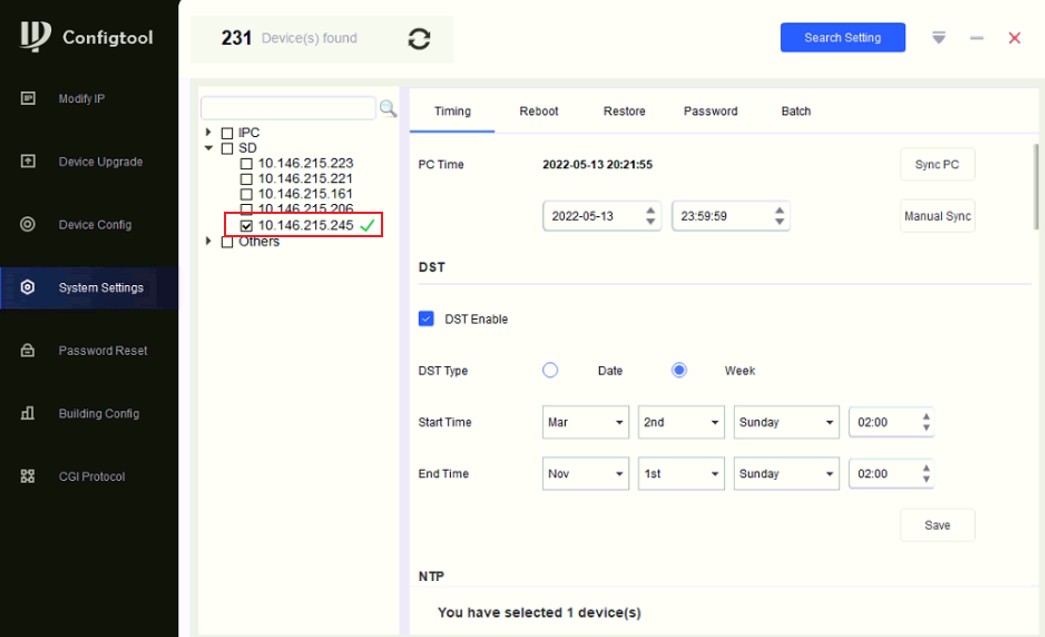The width and height of the screenshot is (1045, 637).
Task: Tick checkbox for 10.146.215.223
Action: (247, 163)
